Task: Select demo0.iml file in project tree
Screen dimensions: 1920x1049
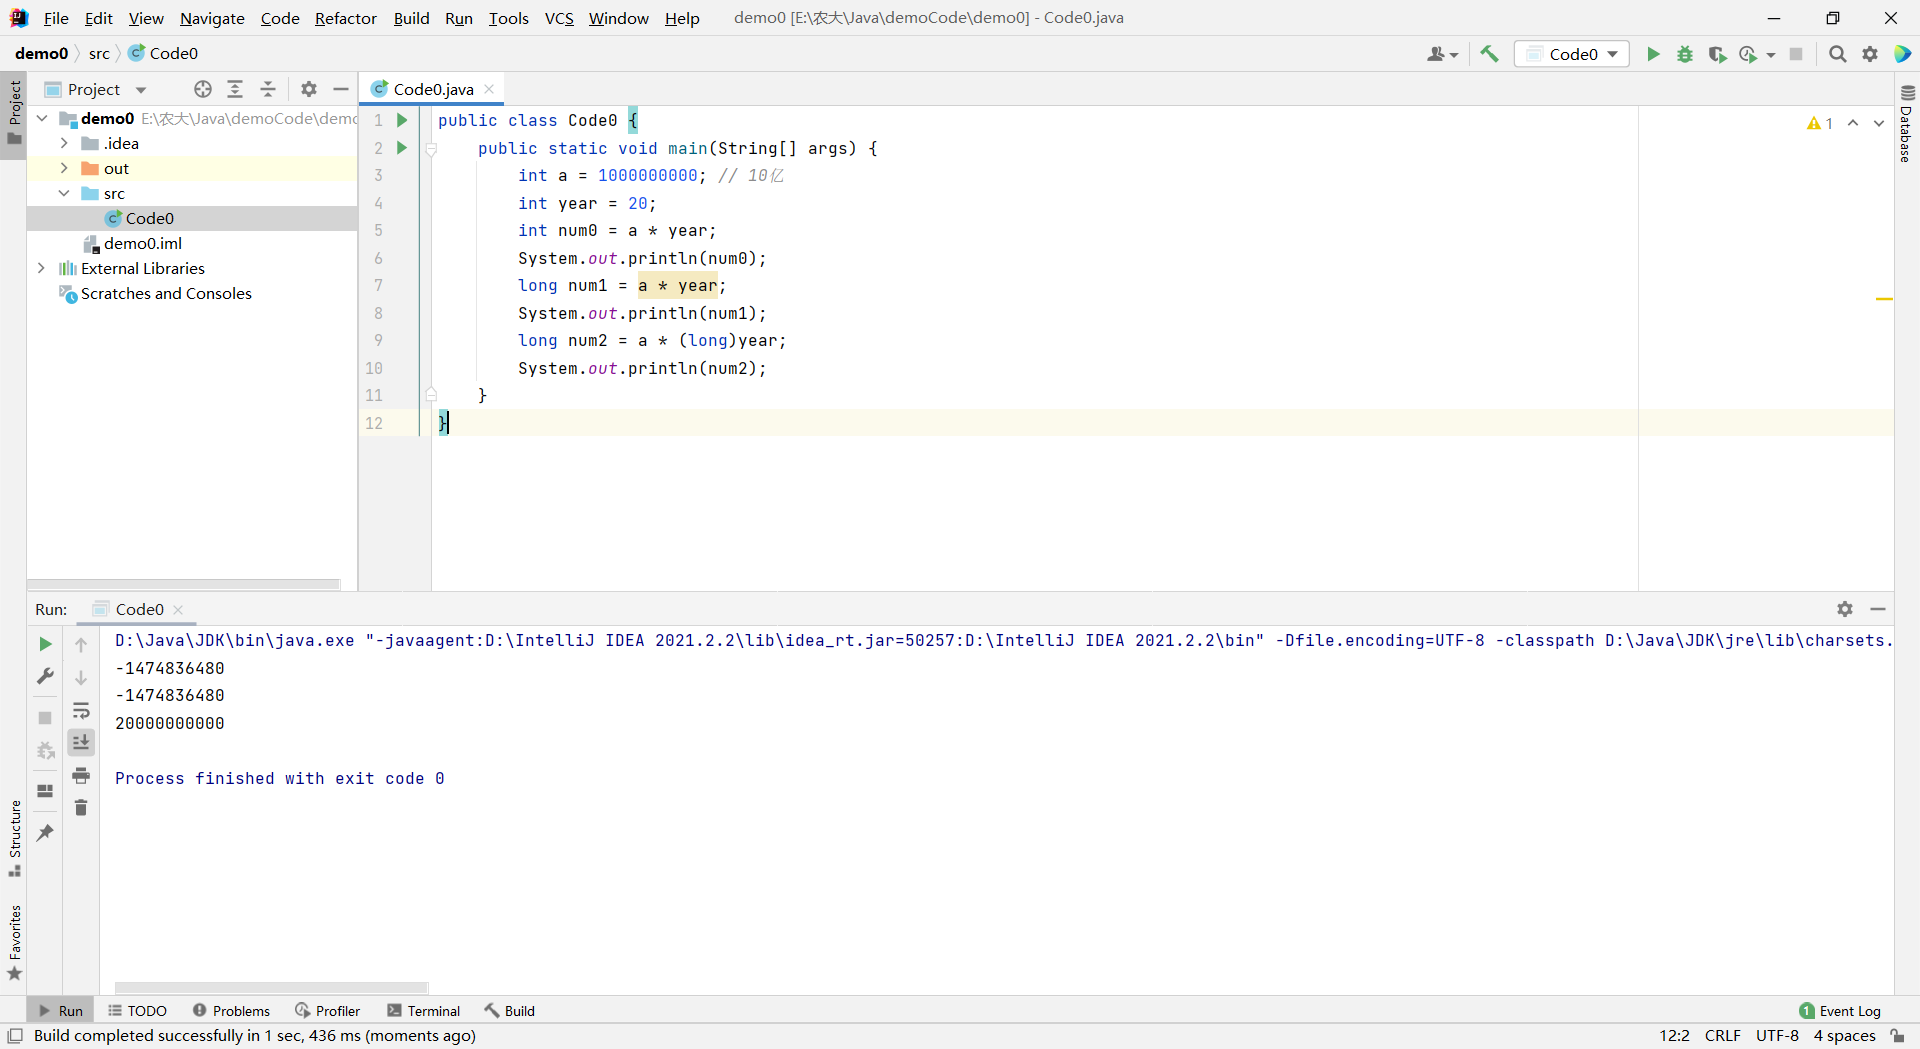Action: (x=142, y=243)
